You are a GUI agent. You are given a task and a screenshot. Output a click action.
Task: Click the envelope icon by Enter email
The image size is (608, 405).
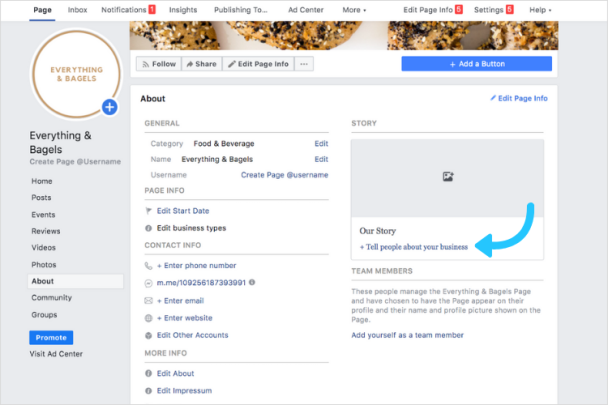tap(149, 300)
